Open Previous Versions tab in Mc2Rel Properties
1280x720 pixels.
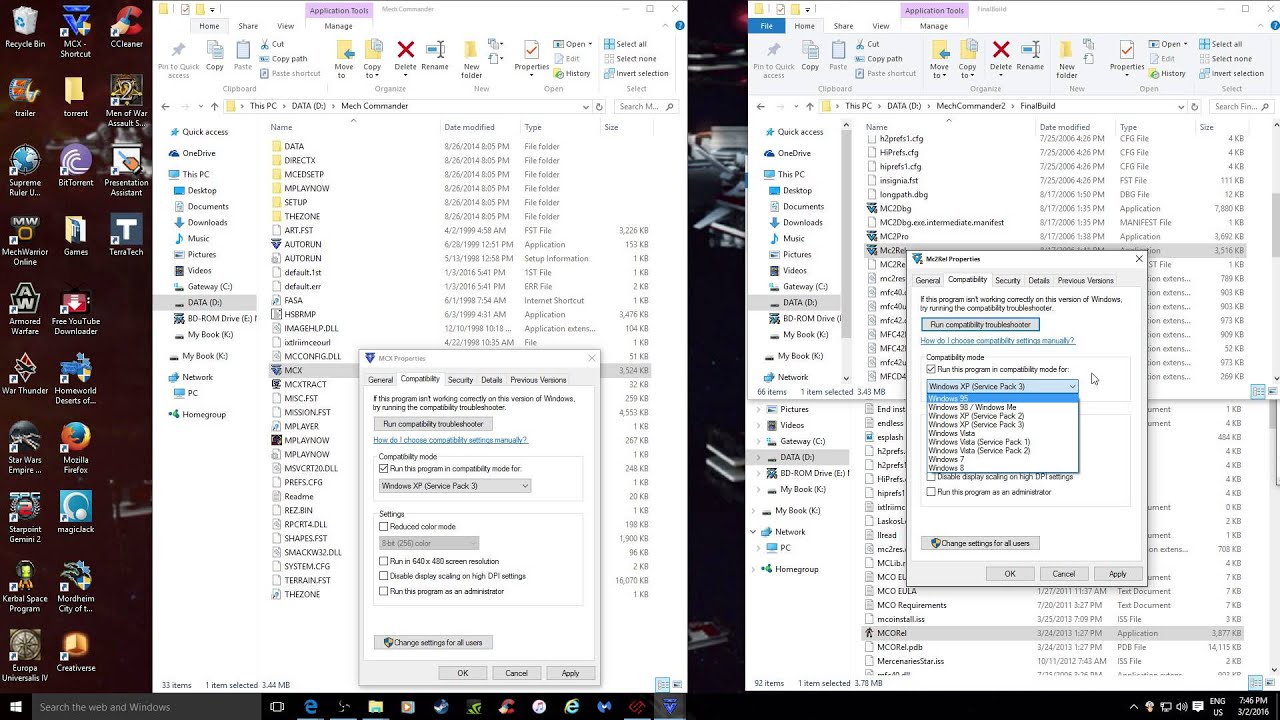tap(1085, 281)
